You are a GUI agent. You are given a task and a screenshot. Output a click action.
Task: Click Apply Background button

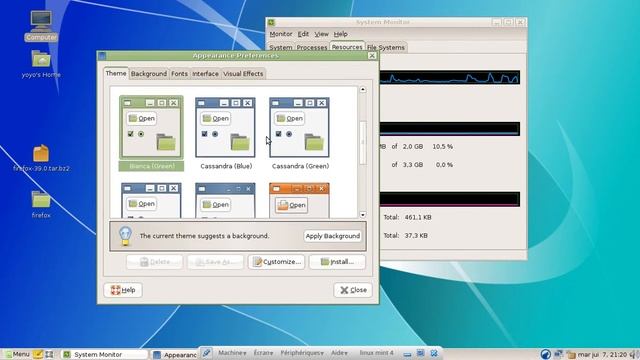333,236
